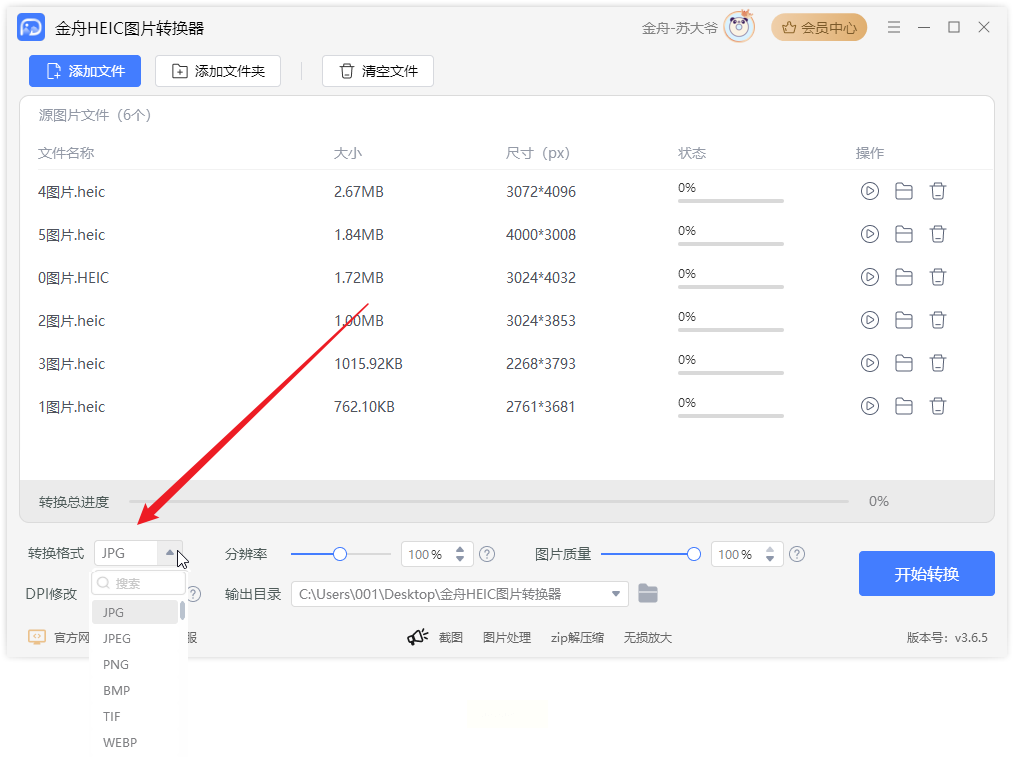This screenshot has height=757, width=1014.
Task: Click the format search field
Action: coord(138,583)
